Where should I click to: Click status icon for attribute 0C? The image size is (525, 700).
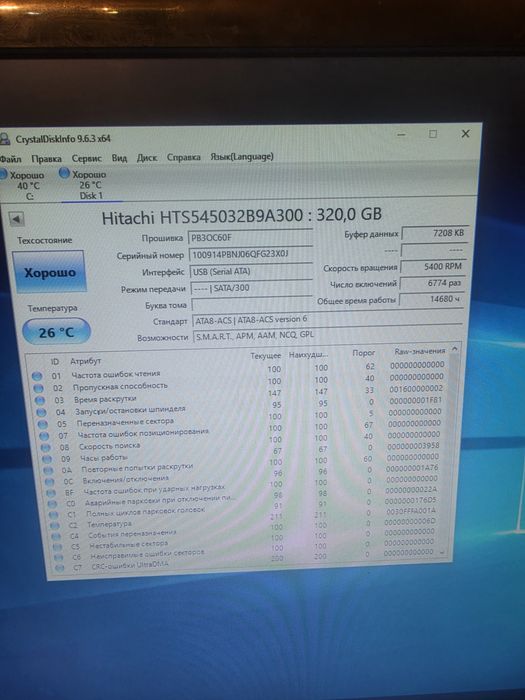click(x=50, y=482)
